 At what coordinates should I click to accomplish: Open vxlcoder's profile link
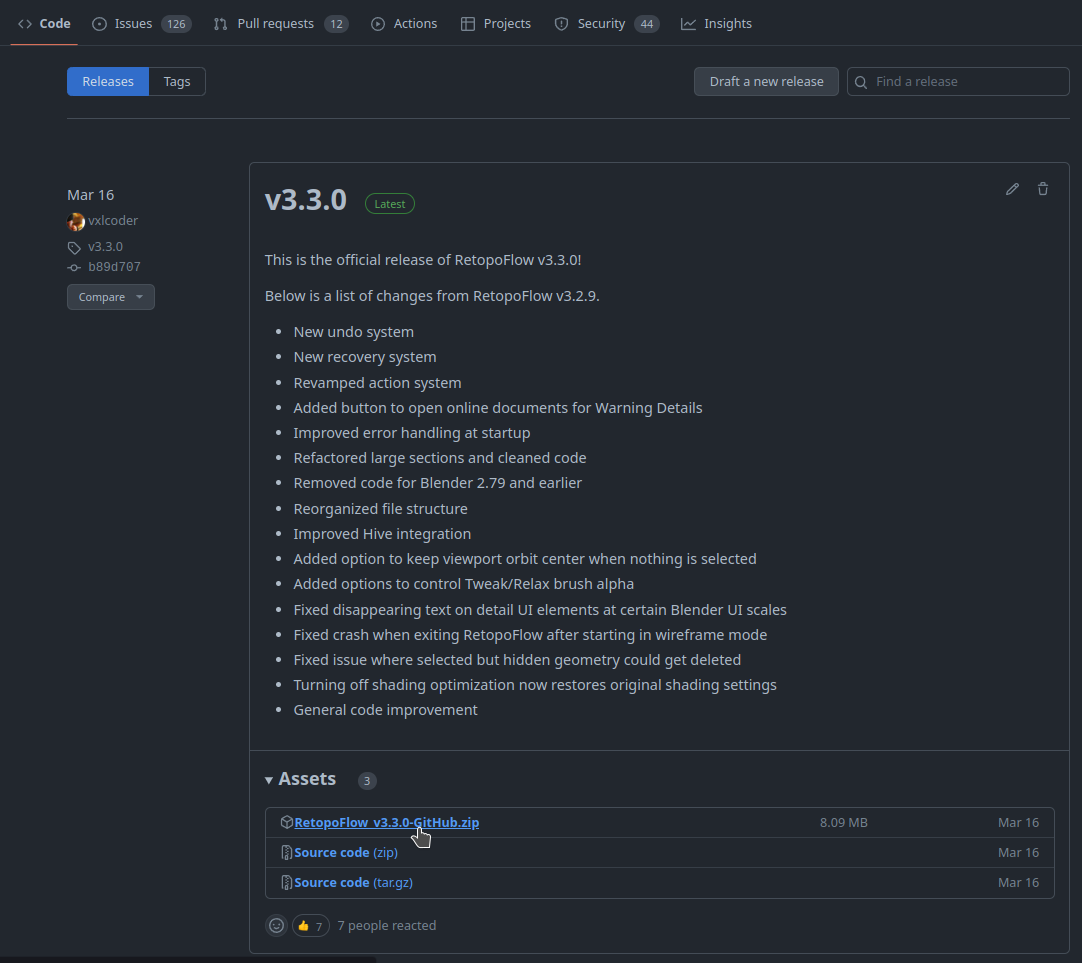point(112,220)
